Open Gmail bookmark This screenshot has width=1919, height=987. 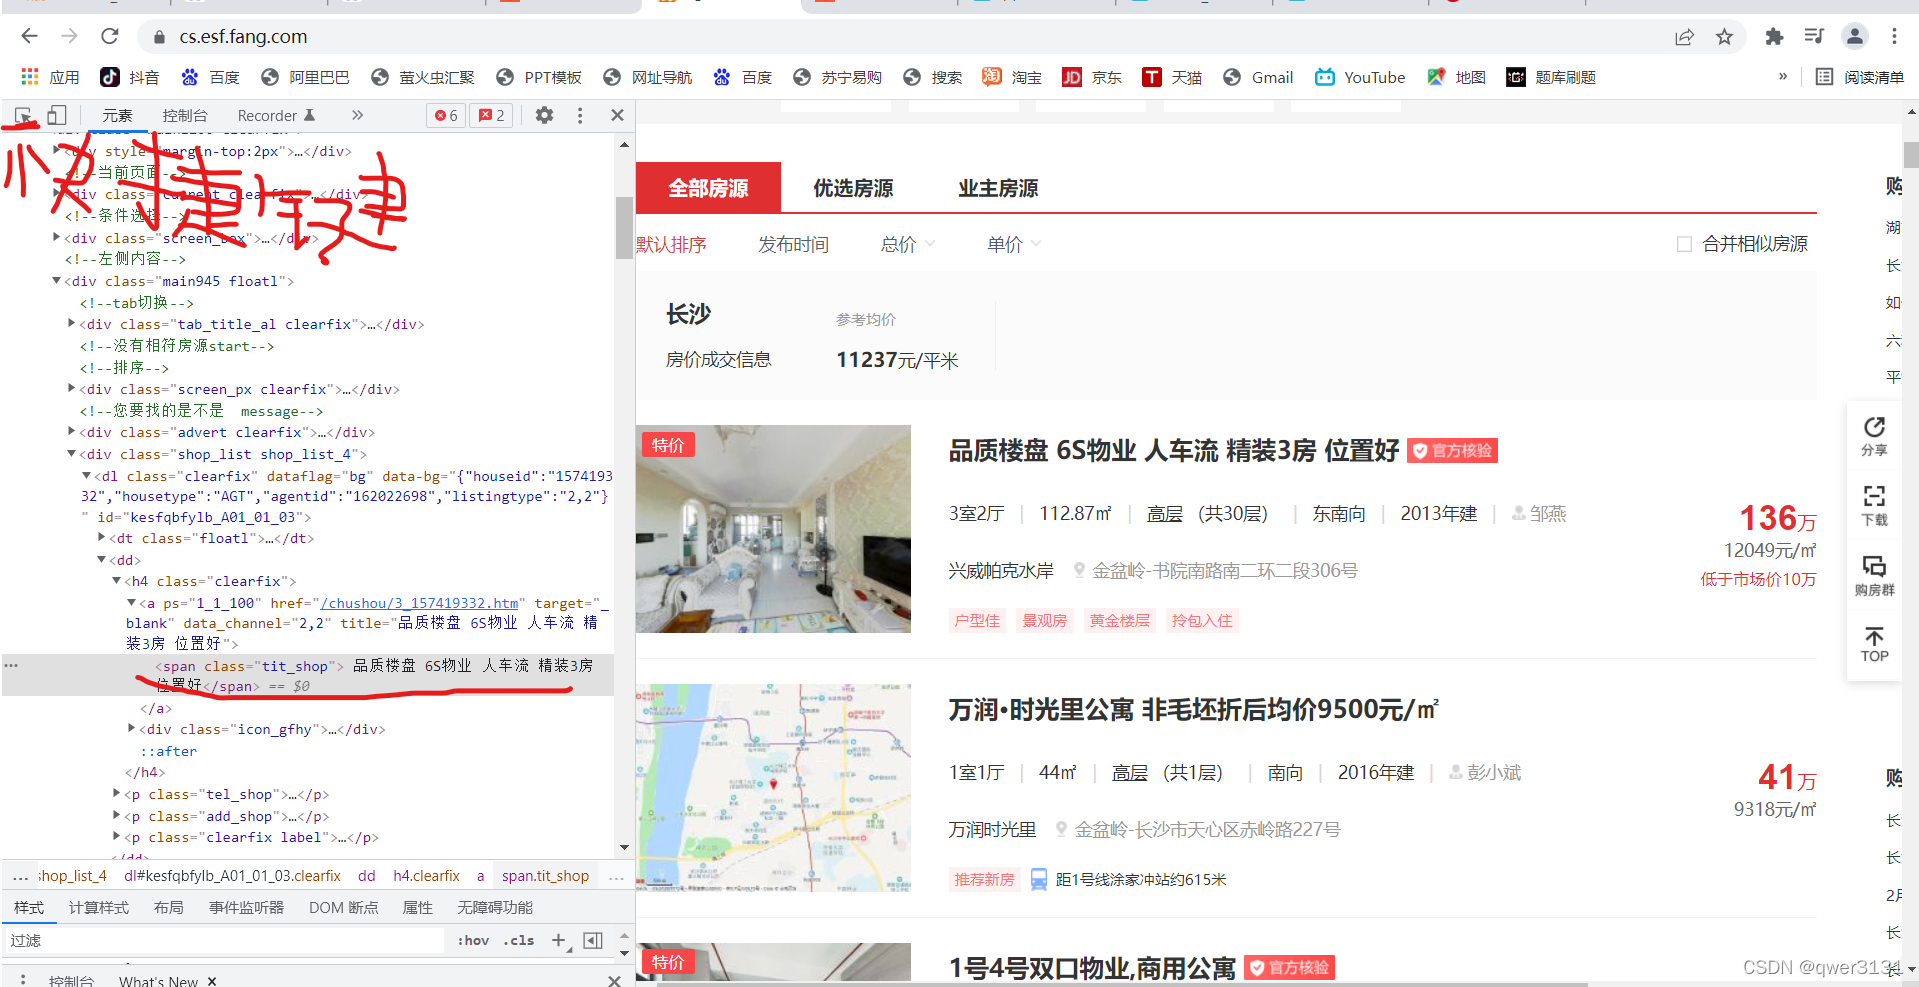pyautogui.click(x=1258, y=77)
